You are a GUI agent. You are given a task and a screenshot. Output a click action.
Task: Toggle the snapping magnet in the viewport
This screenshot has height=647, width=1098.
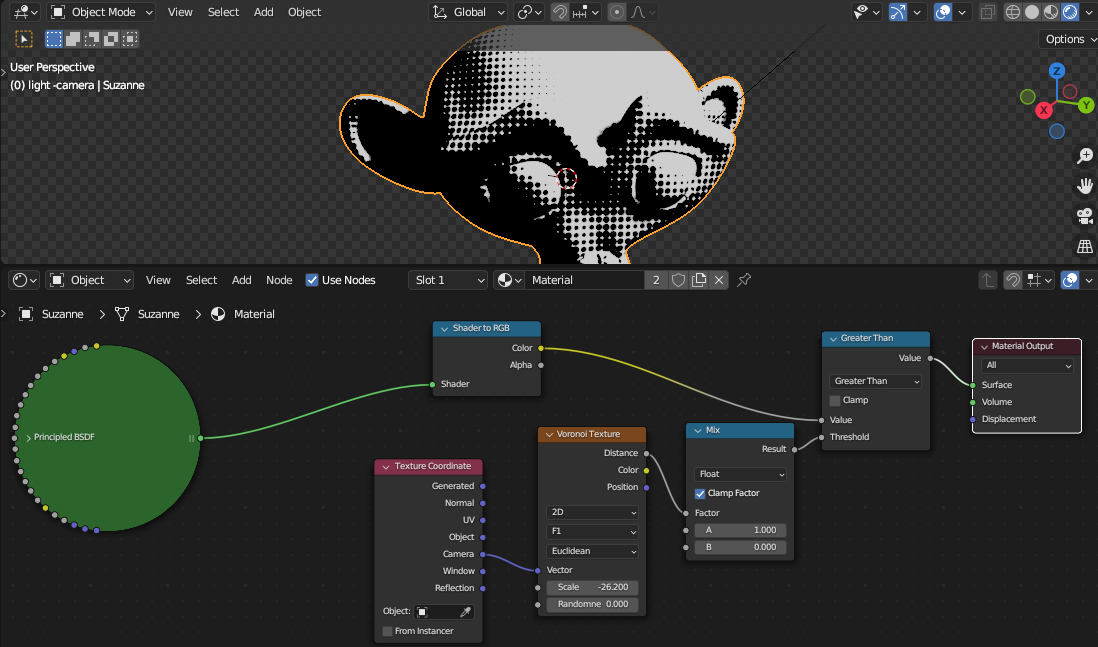click(560, 12)
